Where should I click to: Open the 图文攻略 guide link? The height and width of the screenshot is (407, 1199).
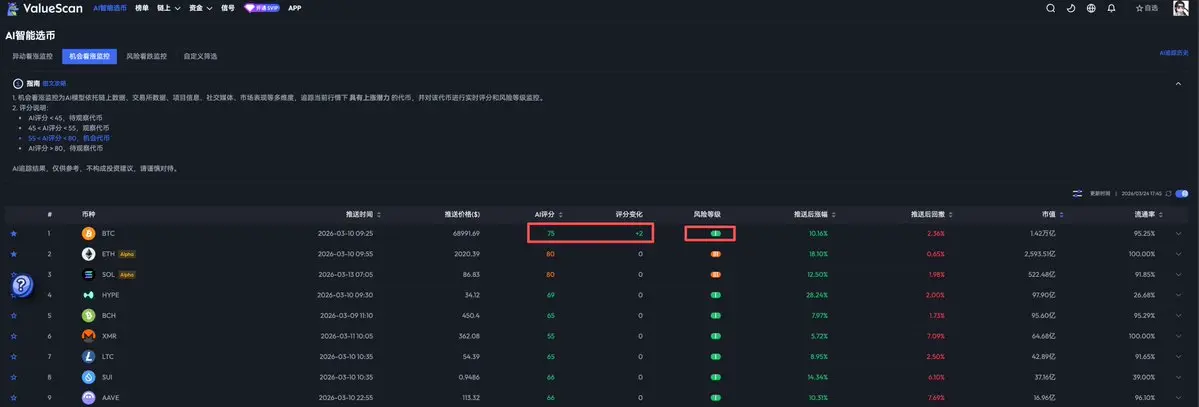(x=54, y=83)
